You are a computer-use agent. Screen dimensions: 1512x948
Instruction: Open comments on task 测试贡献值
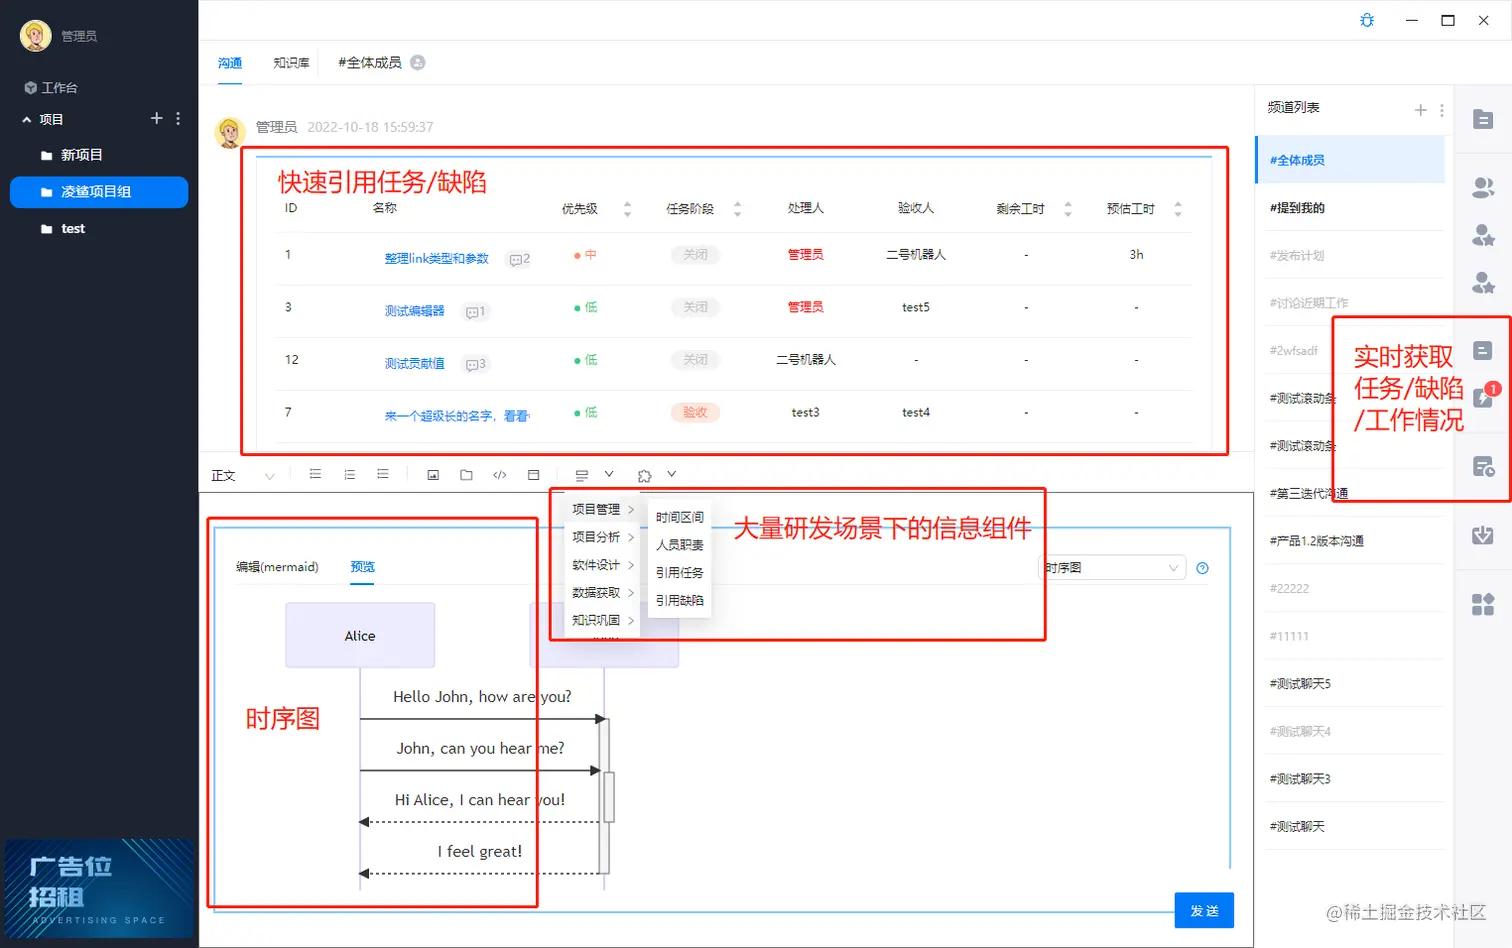[475, 364]
